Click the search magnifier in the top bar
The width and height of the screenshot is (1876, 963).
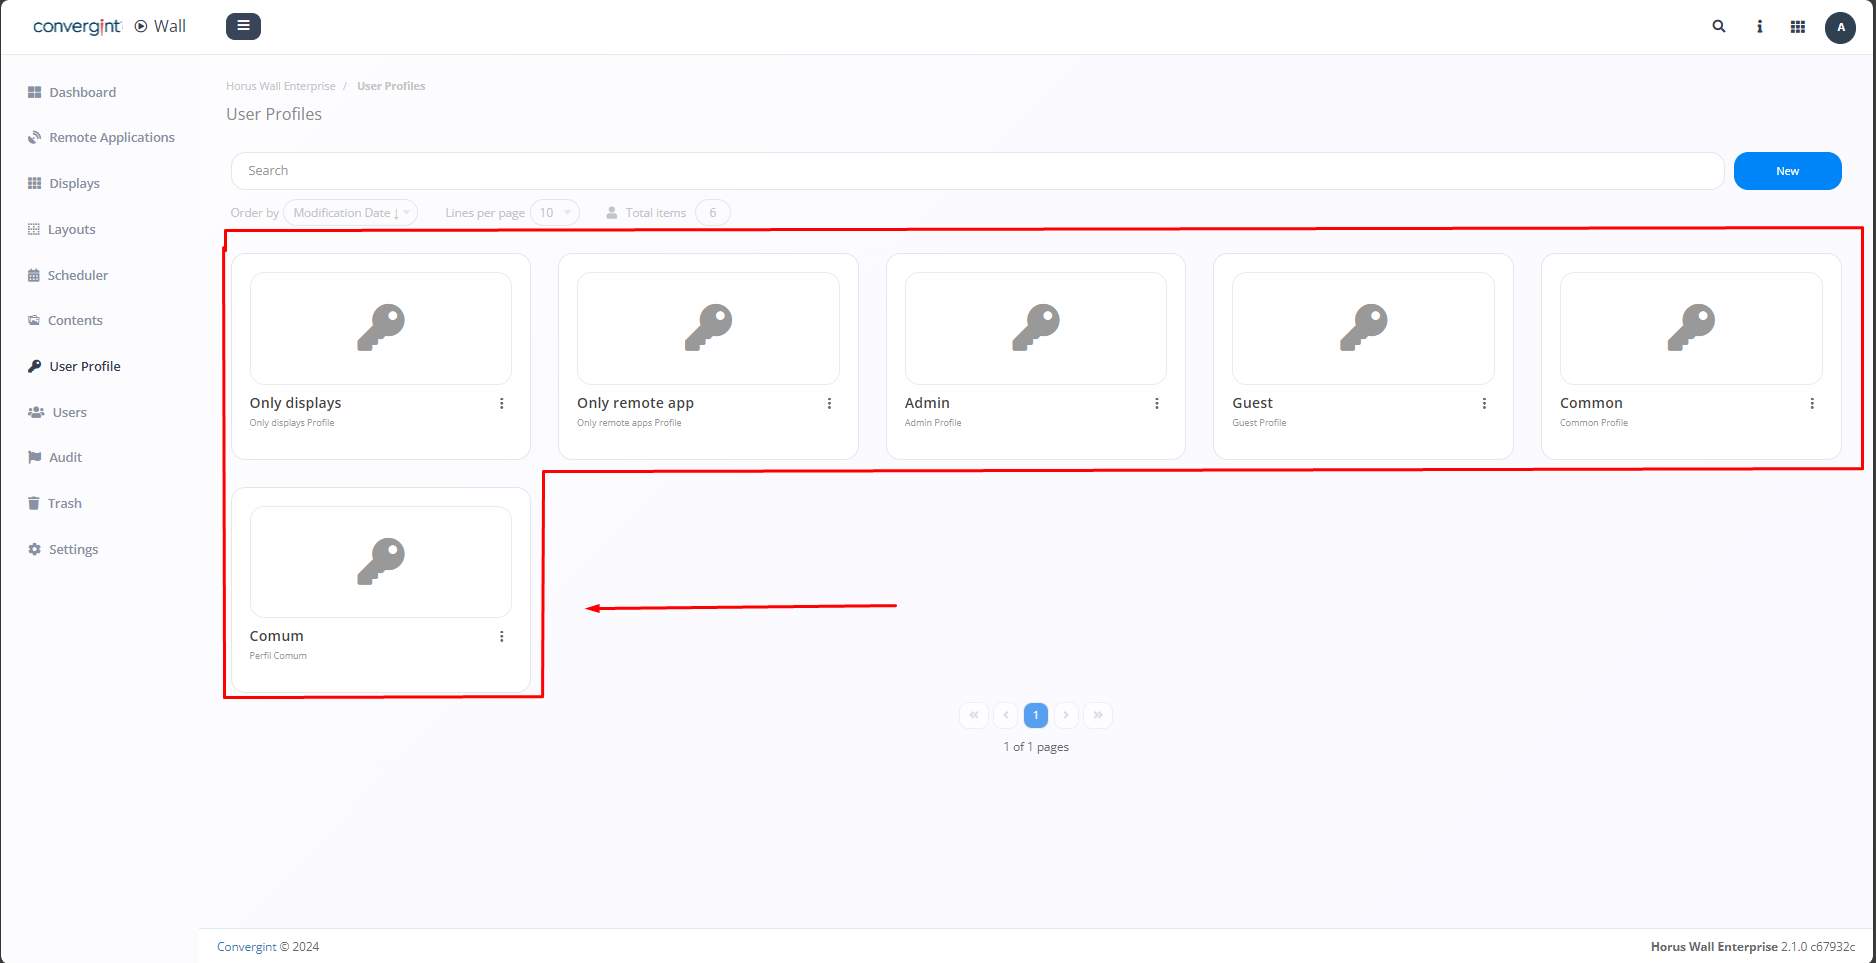coord(1718,26)
